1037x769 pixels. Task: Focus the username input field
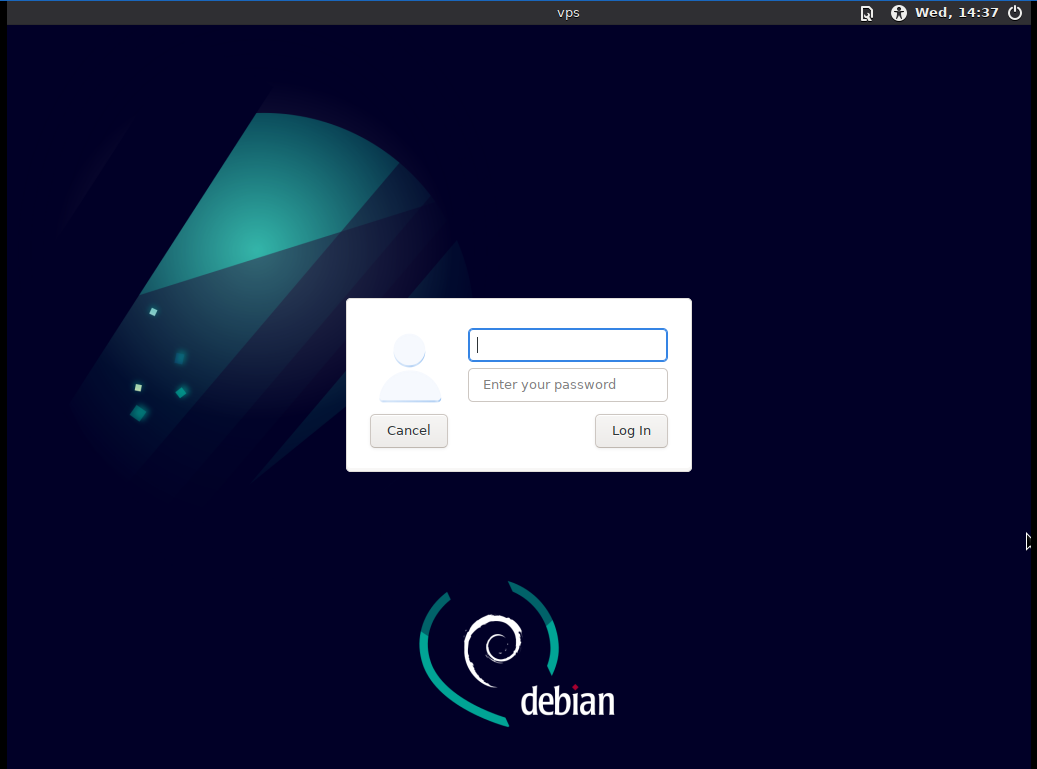[567, 344]
